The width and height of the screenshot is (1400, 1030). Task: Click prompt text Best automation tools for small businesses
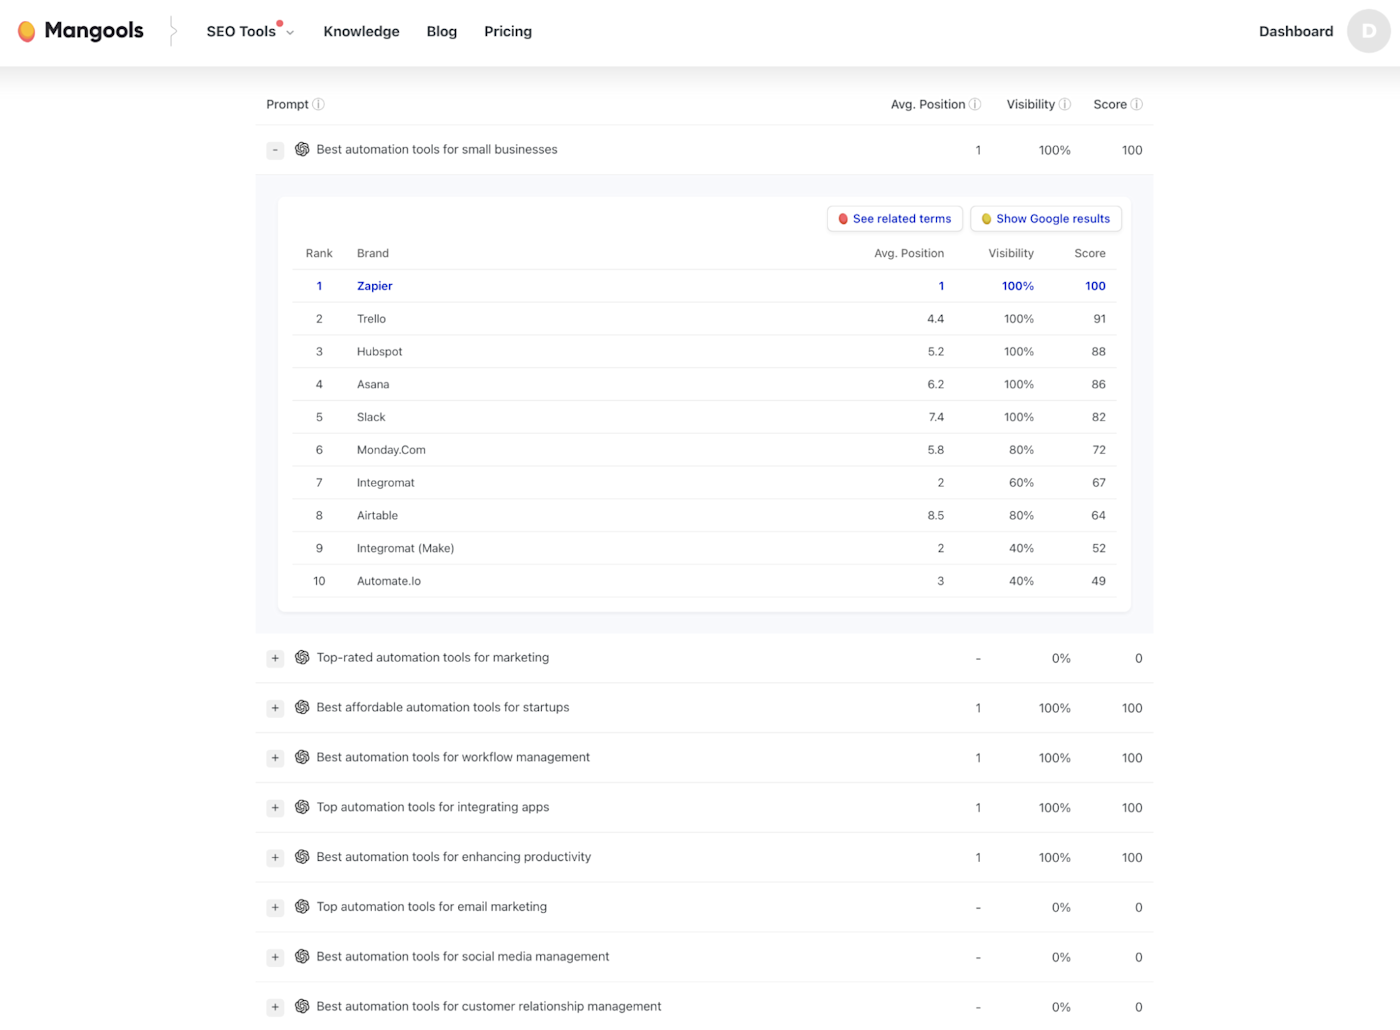[x=437, y=150]
